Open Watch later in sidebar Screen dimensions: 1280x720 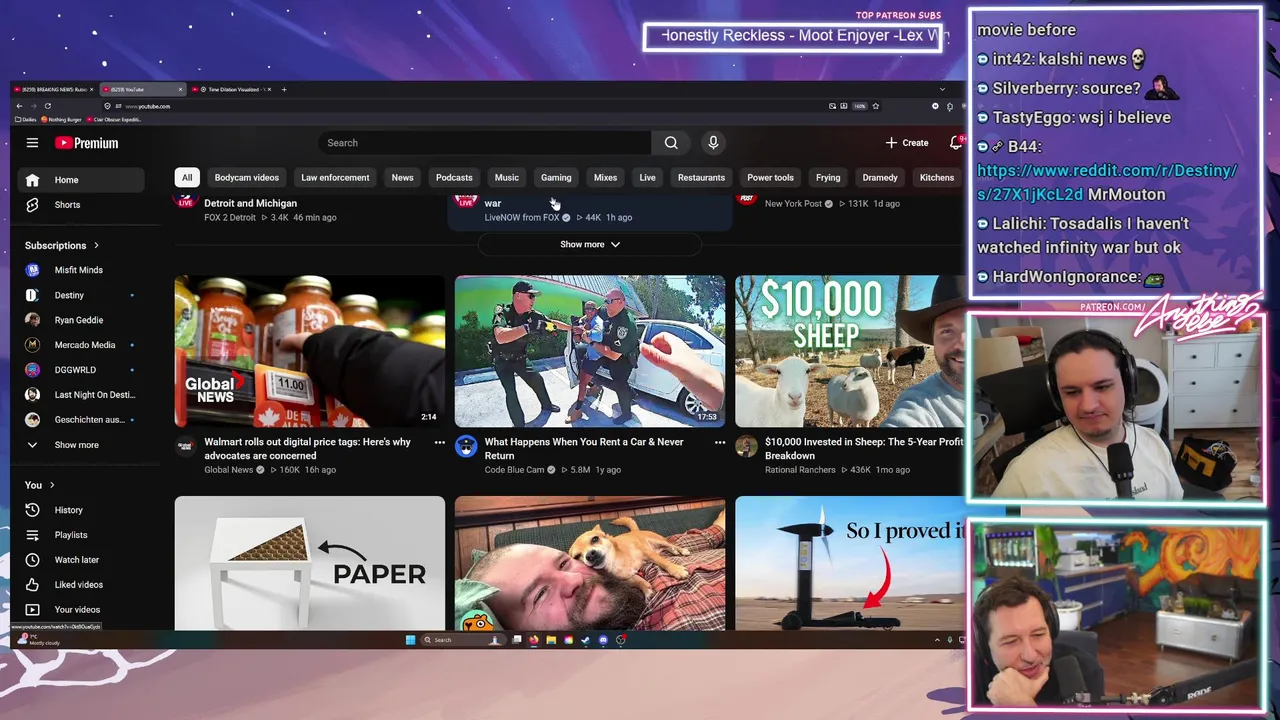pos(82,560)
